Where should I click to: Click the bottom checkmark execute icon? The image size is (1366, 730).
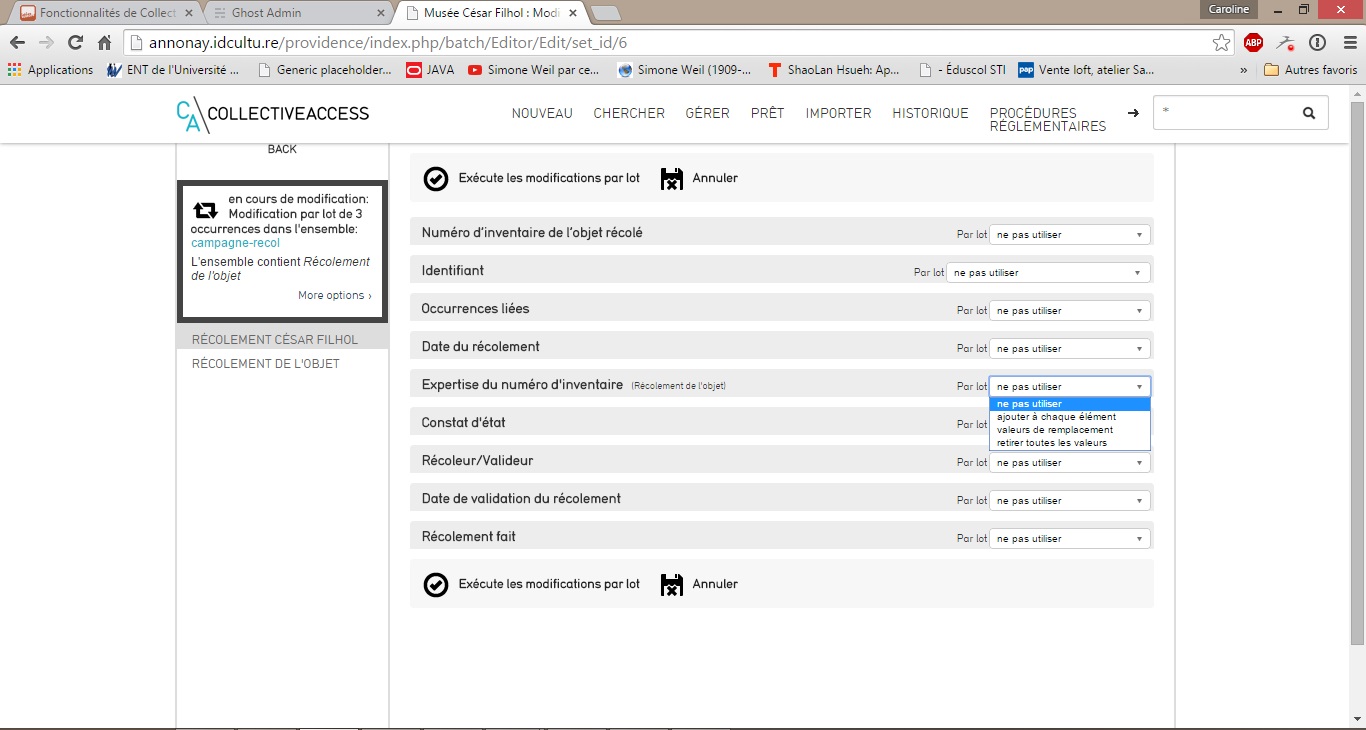tap(436, 585)
